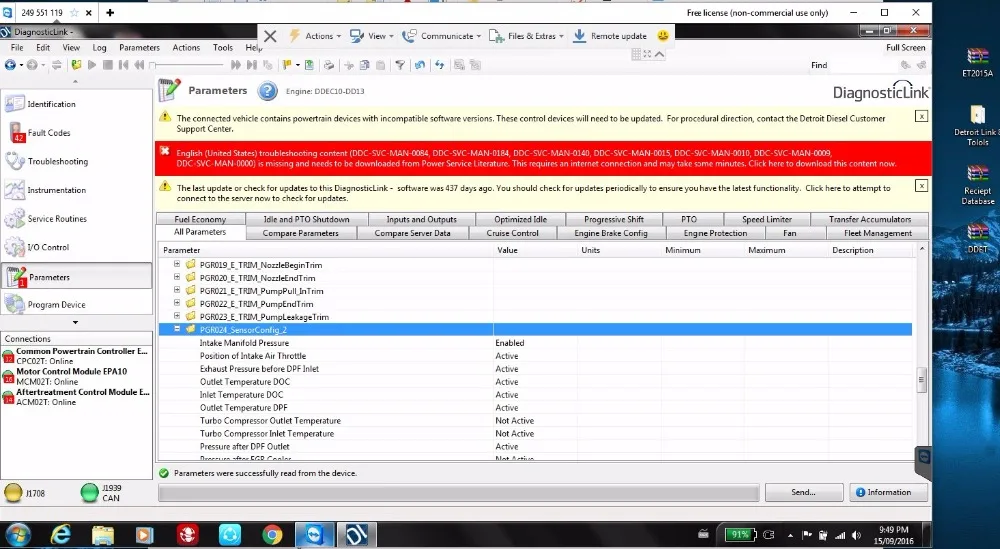The height and width of the screenshot is (549, 1000).
Task: Expand the PGR023_E_TRIM_PumpLeakageTrim folder
Action: pyautogui.click(x=177, y=316)
